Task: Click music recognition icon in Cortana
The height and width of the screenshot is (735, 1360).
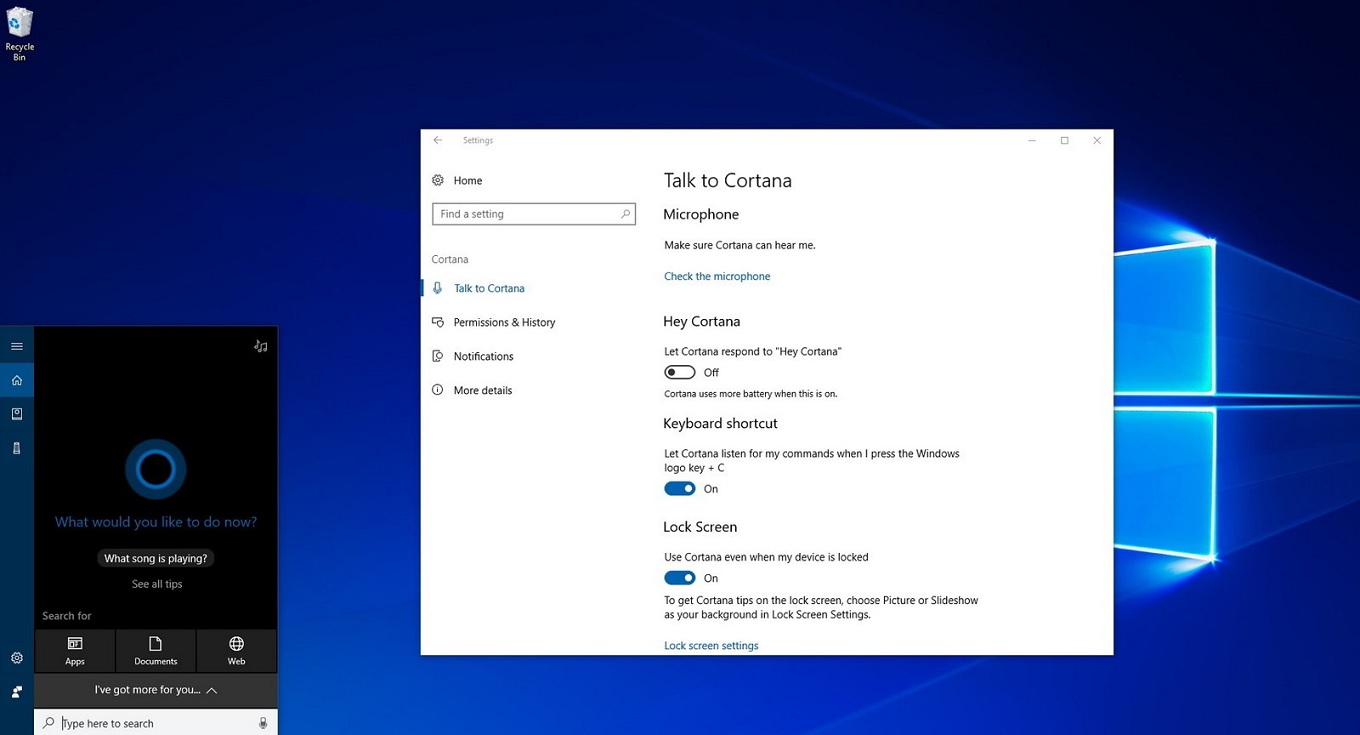Action: (260, 346)
